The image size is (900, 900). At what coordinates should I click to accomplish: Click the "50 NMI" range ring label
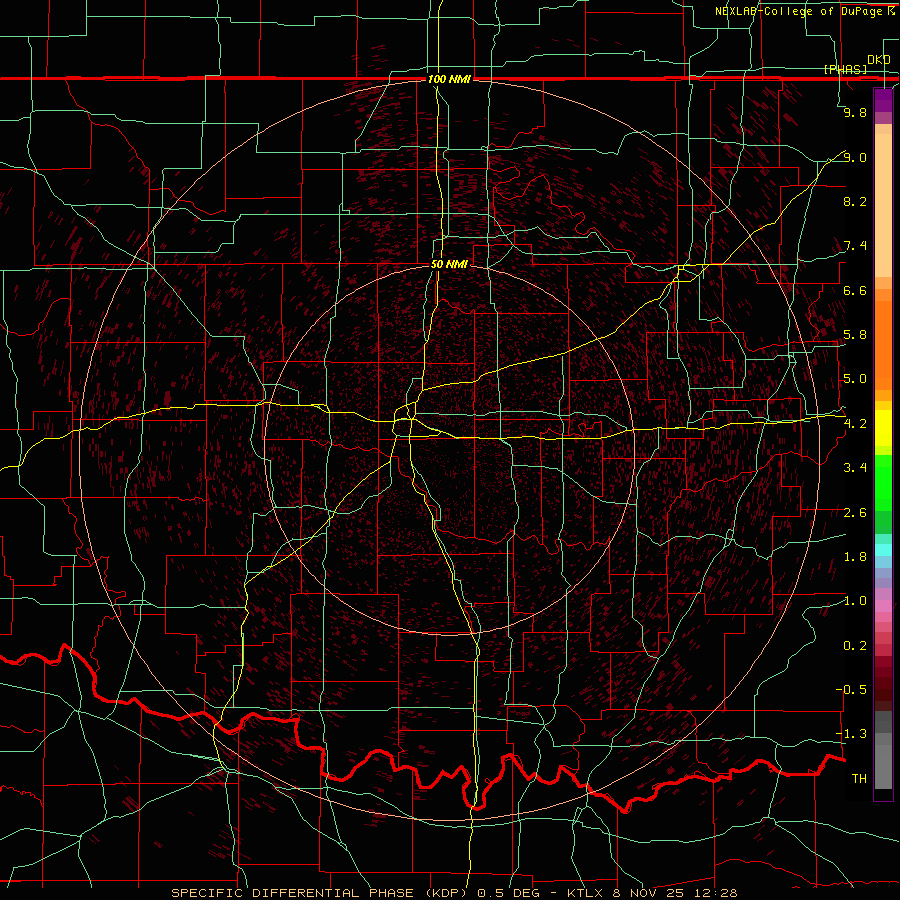[x=449, y=264]
